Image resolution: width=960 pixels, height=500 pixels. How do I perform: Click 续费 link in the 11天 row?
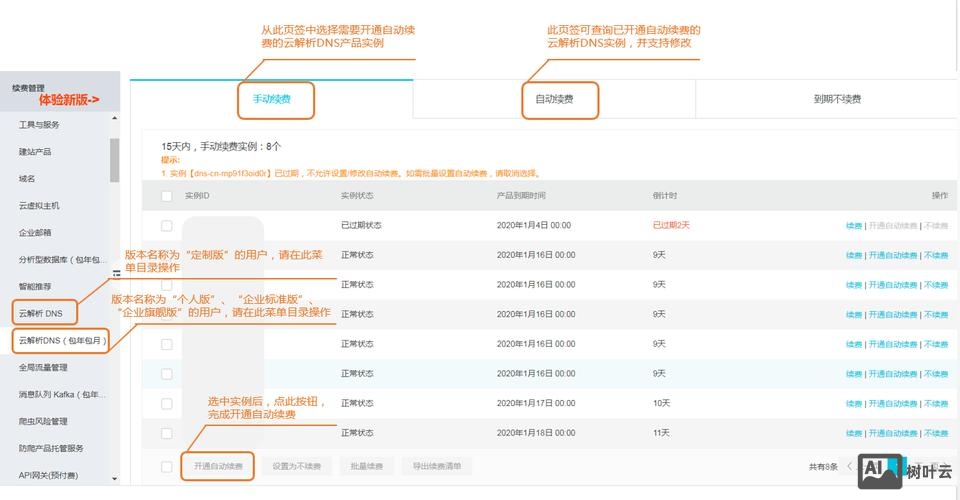(853, 433)
